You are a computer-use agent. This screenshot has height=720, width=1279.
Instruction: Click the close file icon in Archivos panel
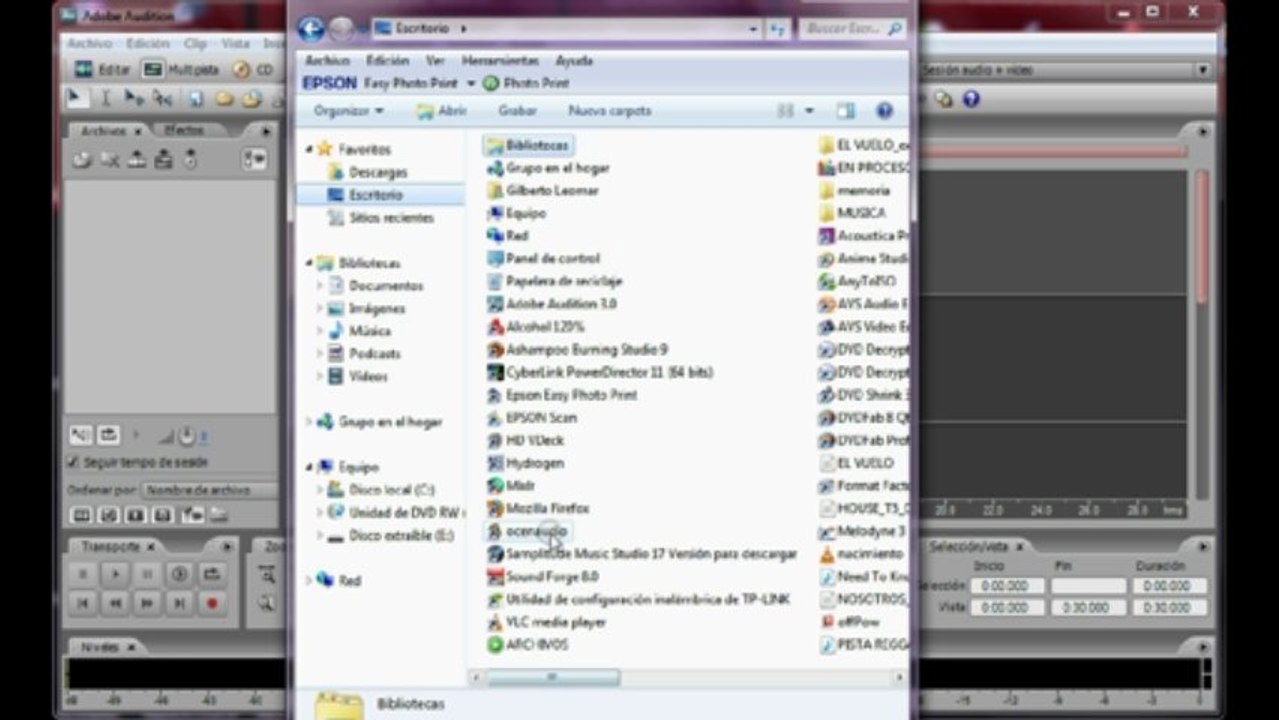[109, 159]
